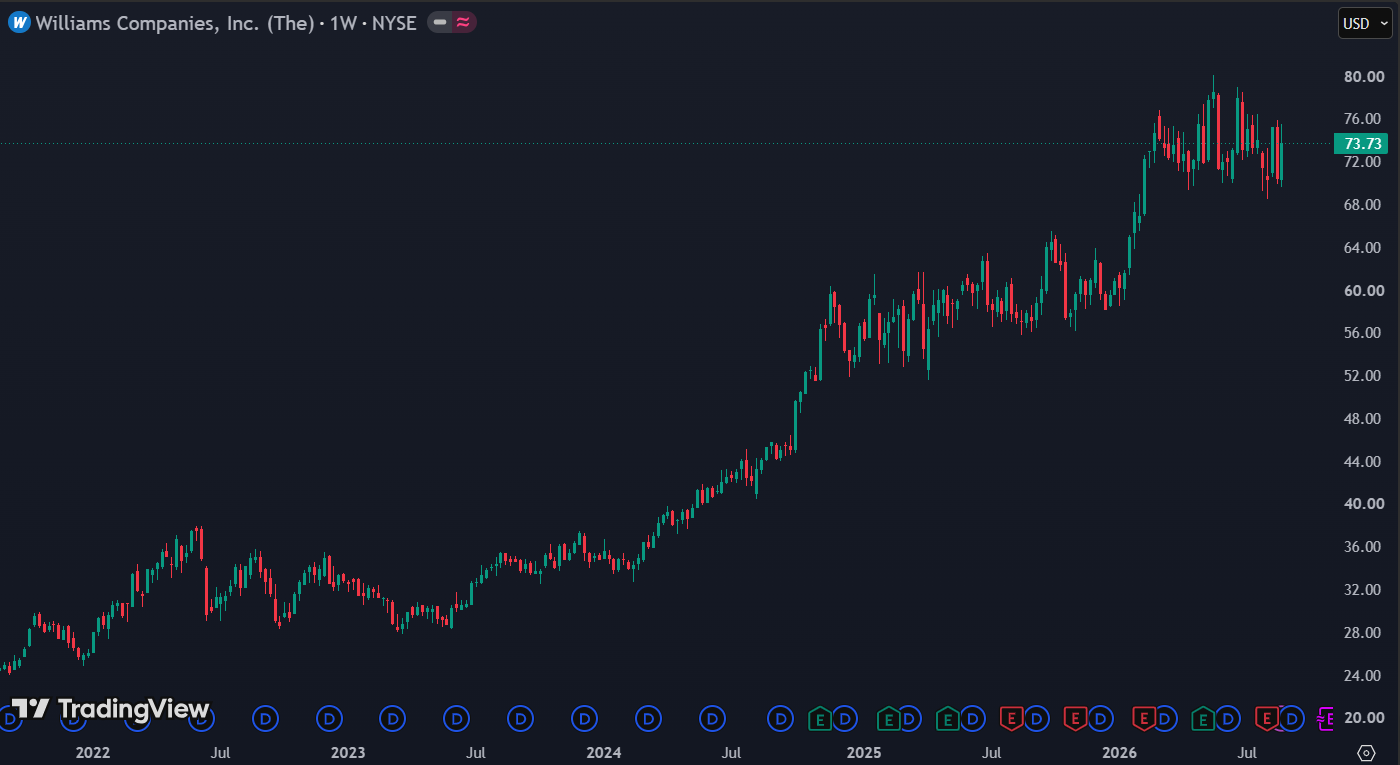Click the Jul label between 2022 and 2023
This screenshot has width=1400, height=765.
coord(220,752)
